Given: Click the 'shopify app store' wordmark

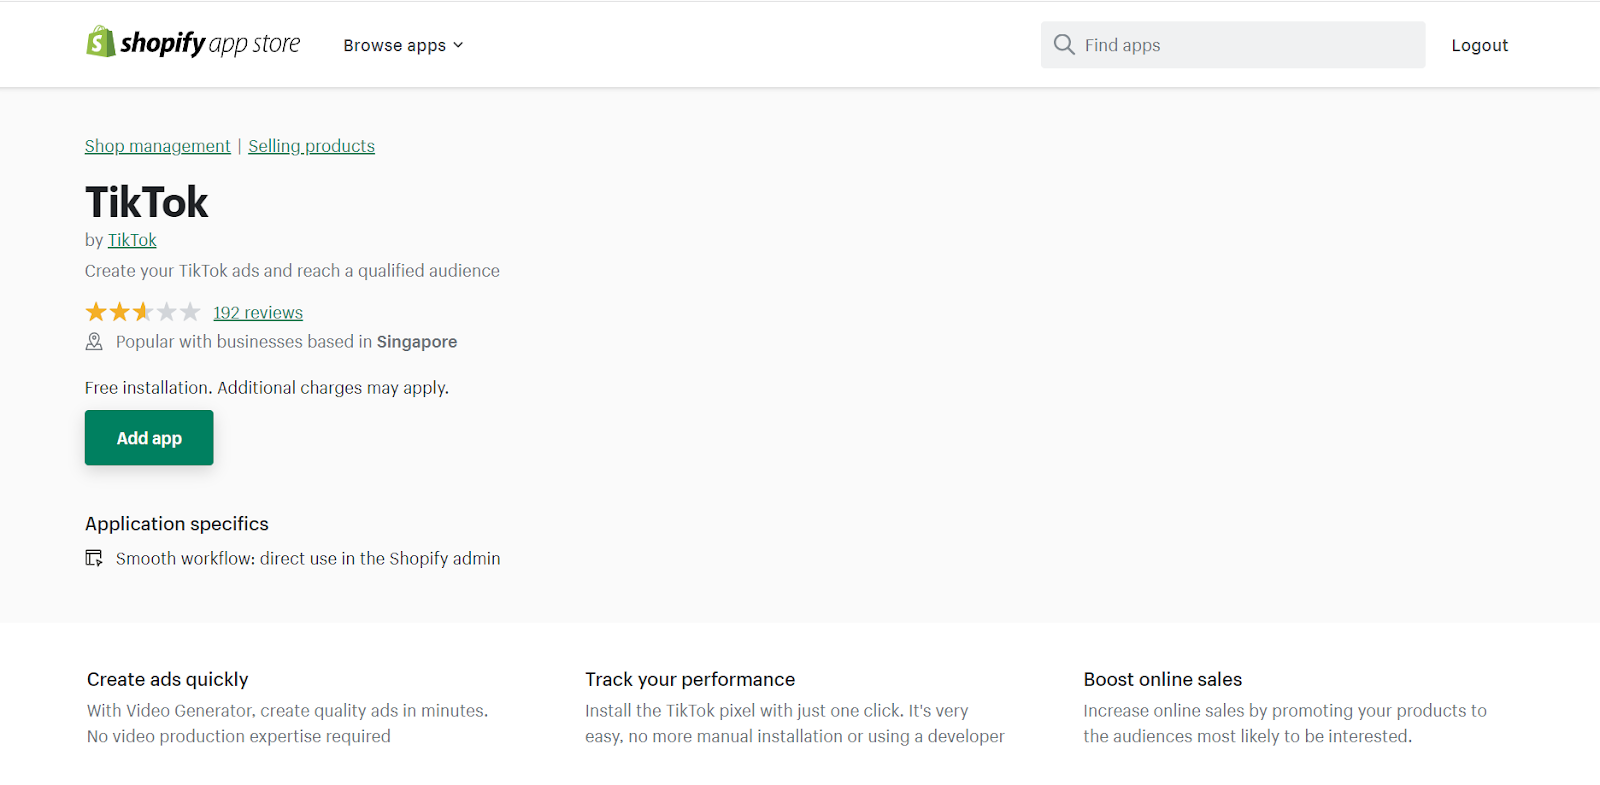Looking at the screenshot, I should coord(210,43).
